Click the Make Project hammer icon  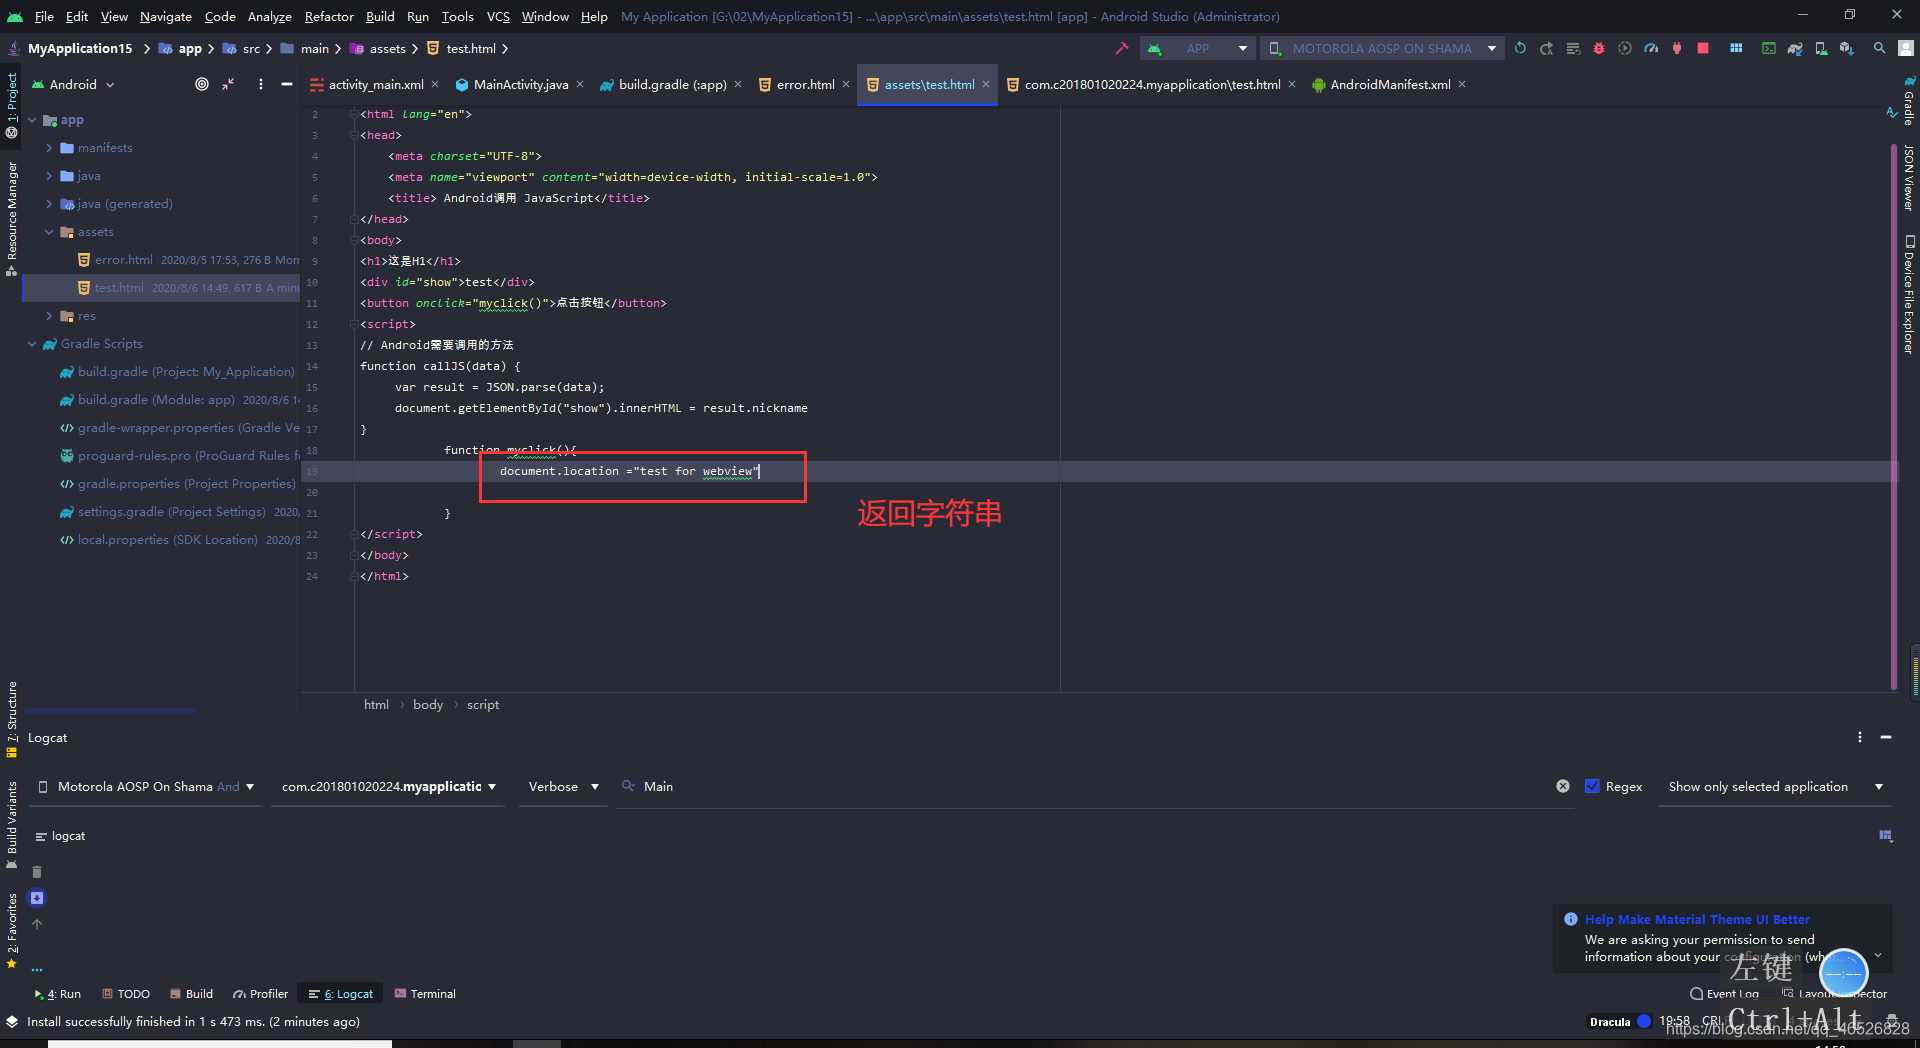[x=1122, y=48]
